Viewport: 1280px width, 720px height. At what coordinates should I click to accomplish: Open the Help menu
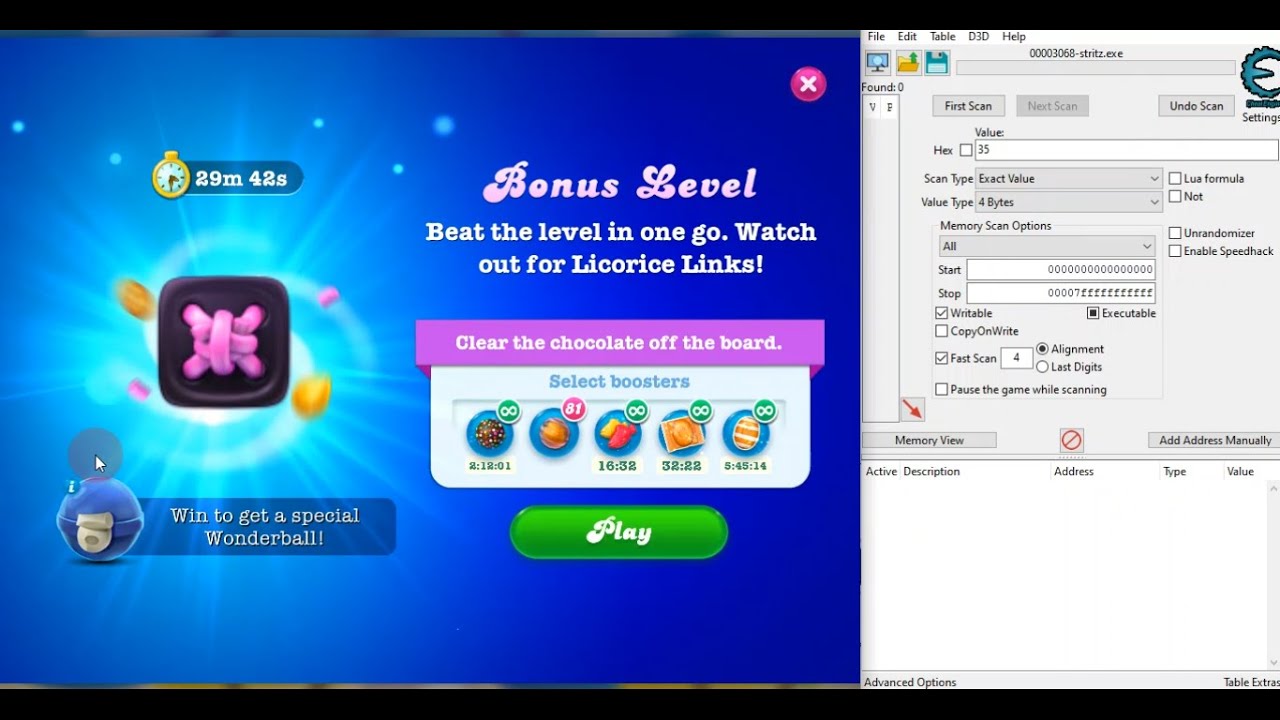(1014, 36)
